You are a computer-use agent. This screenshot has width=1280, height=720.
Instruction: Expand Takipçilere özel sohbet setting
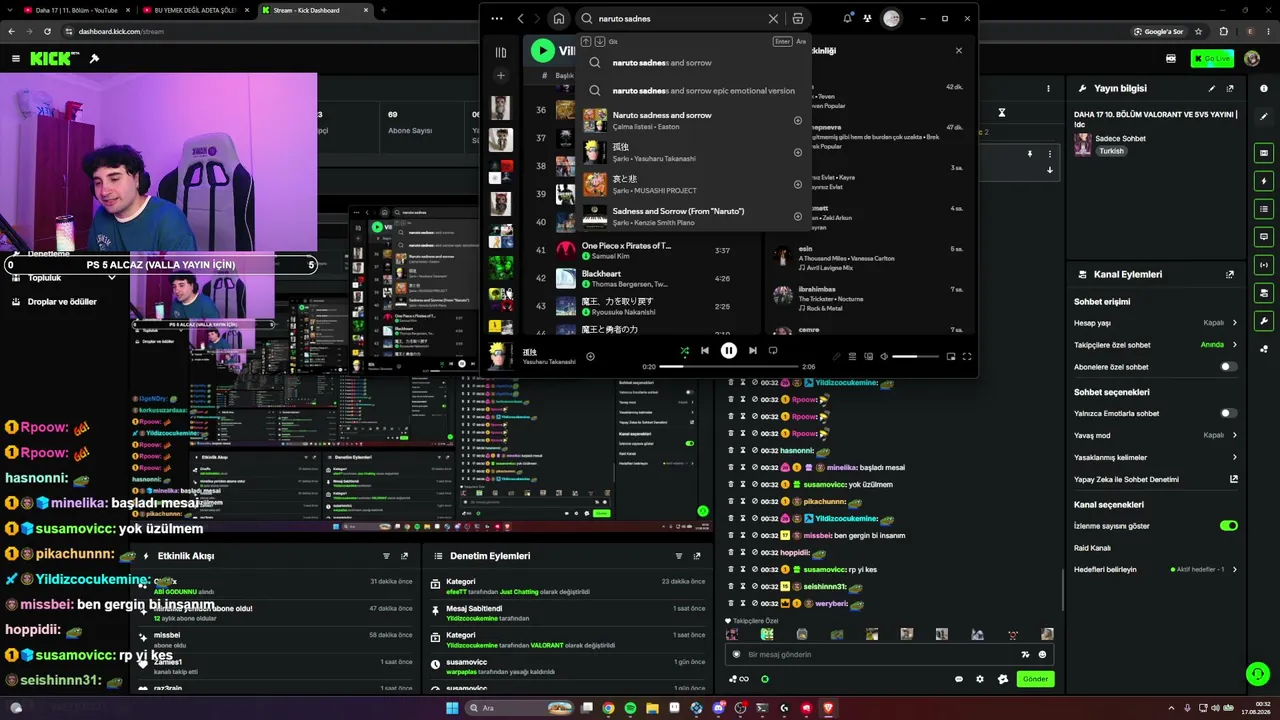tap(1156, 345)
